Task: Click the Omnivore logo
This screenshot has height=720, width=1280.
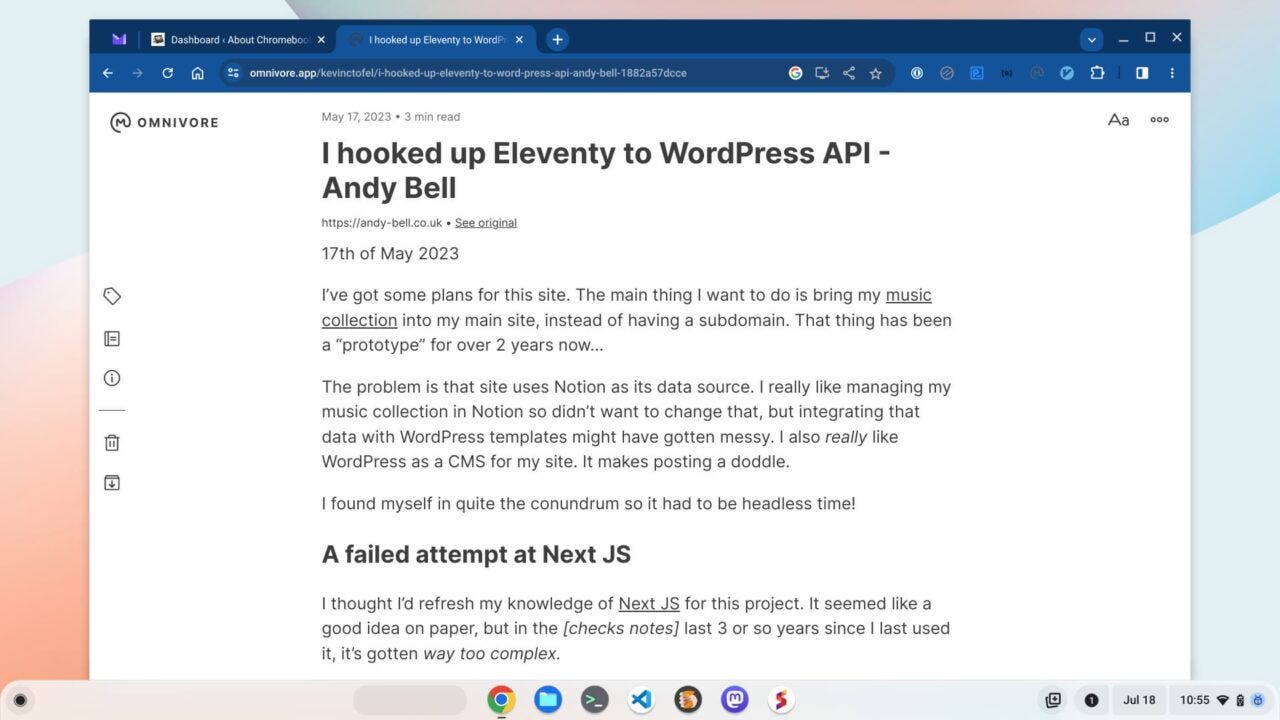Action: [164, 122]
